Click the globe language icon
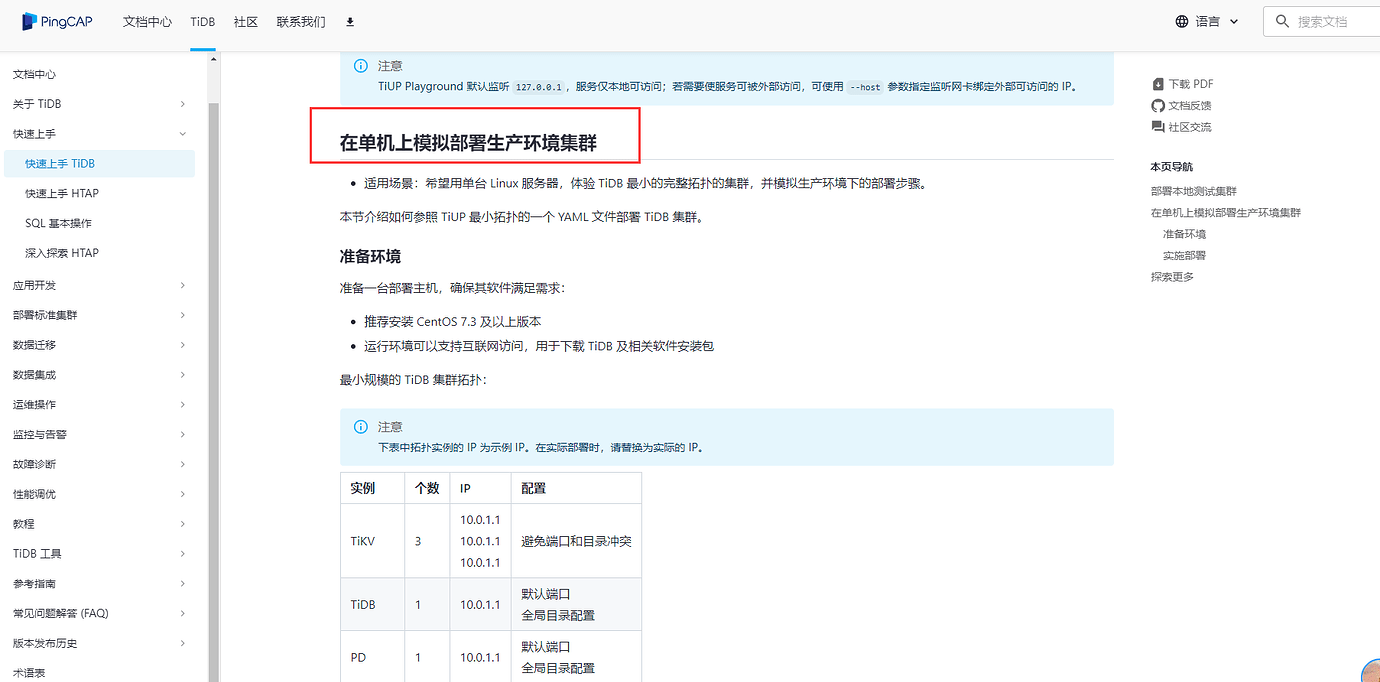 [1182, 21]
